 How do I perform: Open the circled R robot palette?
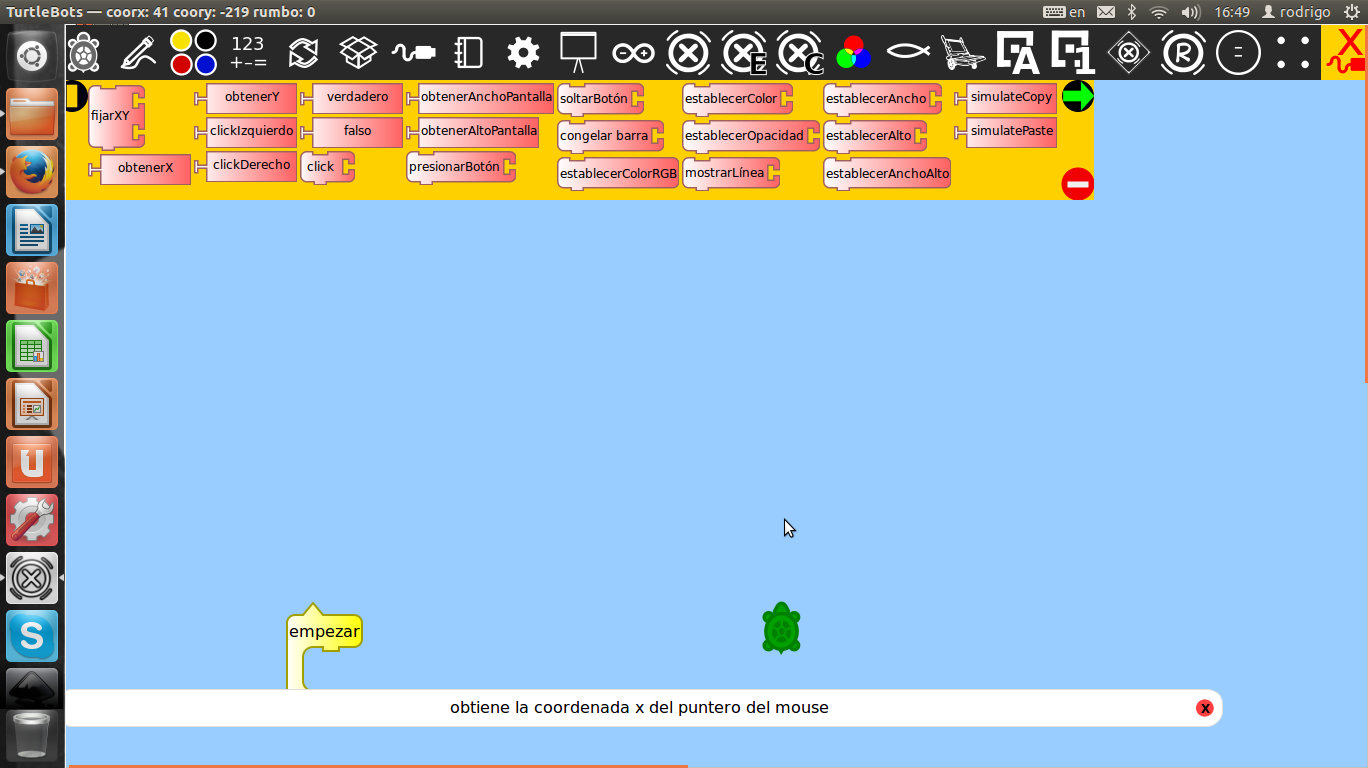1183,53
